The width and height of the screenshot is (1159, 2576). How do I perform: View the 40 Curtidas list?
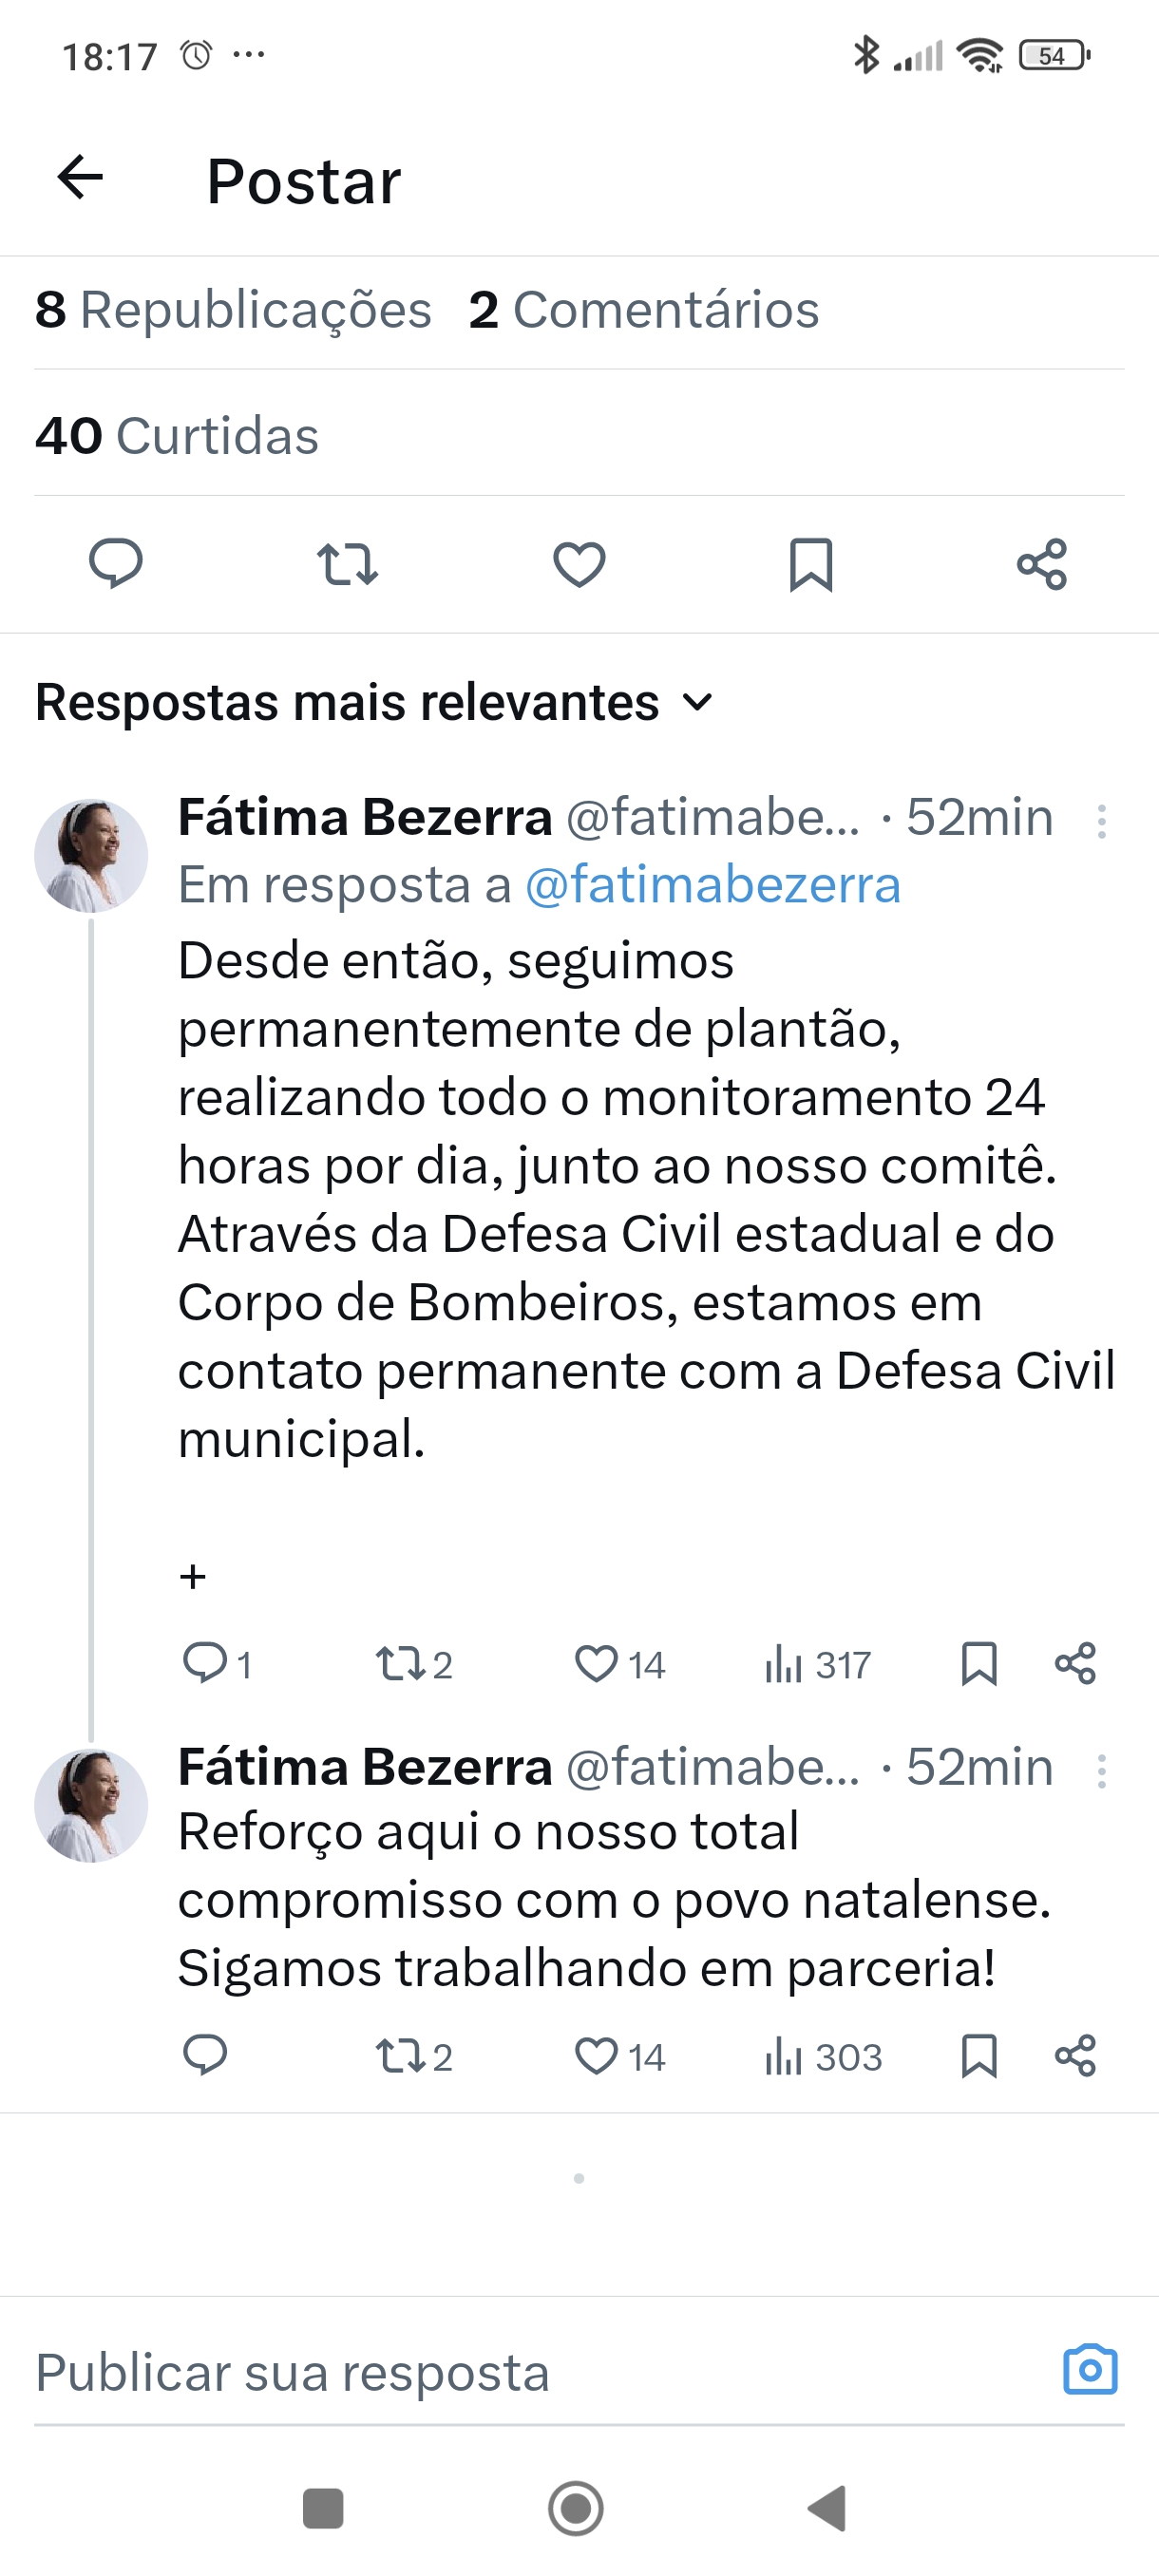(177, 436)
